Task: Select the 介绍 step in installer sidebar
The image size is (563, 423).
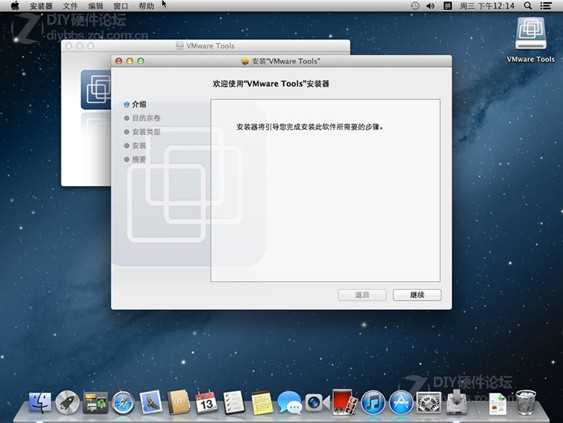Action: 135,104
